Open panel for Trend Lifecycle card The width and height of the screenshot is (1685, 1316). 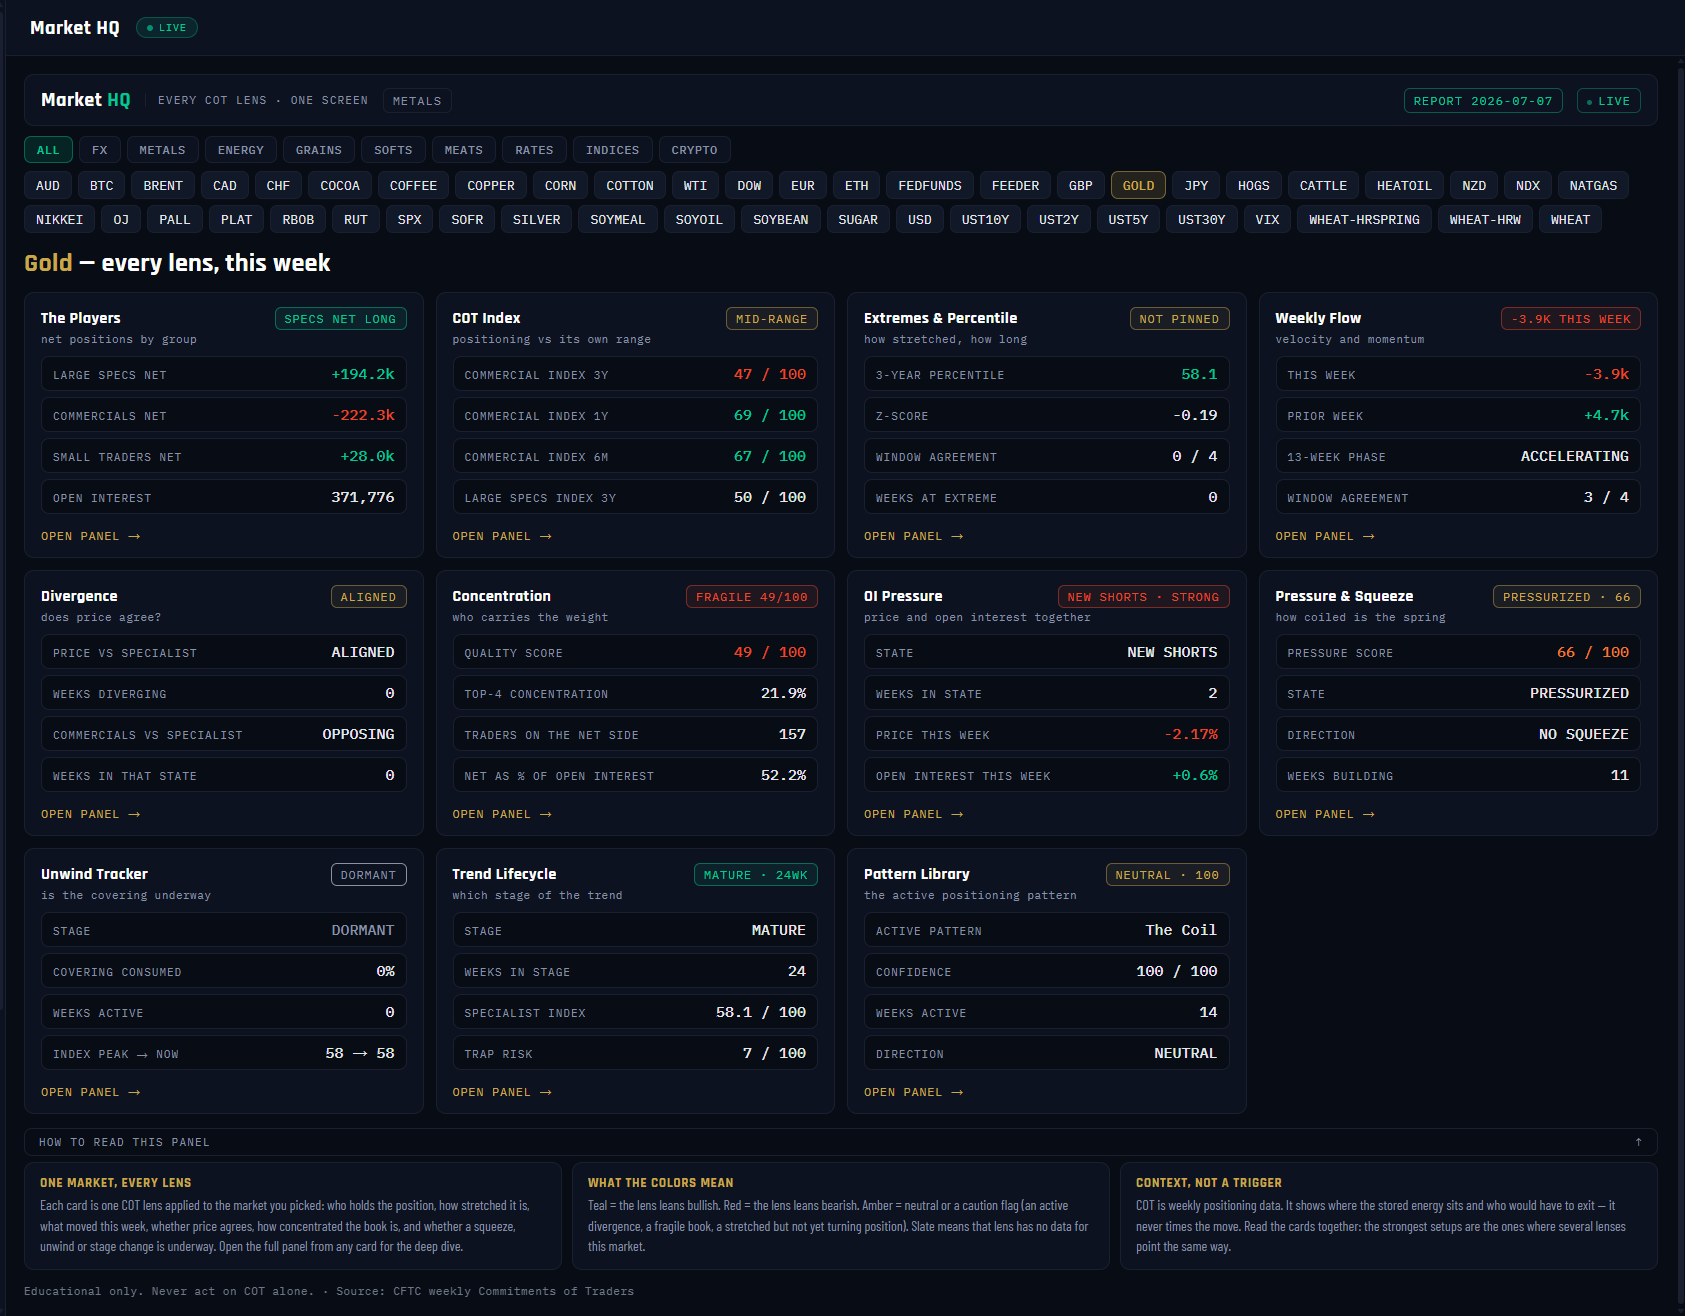502,1093
